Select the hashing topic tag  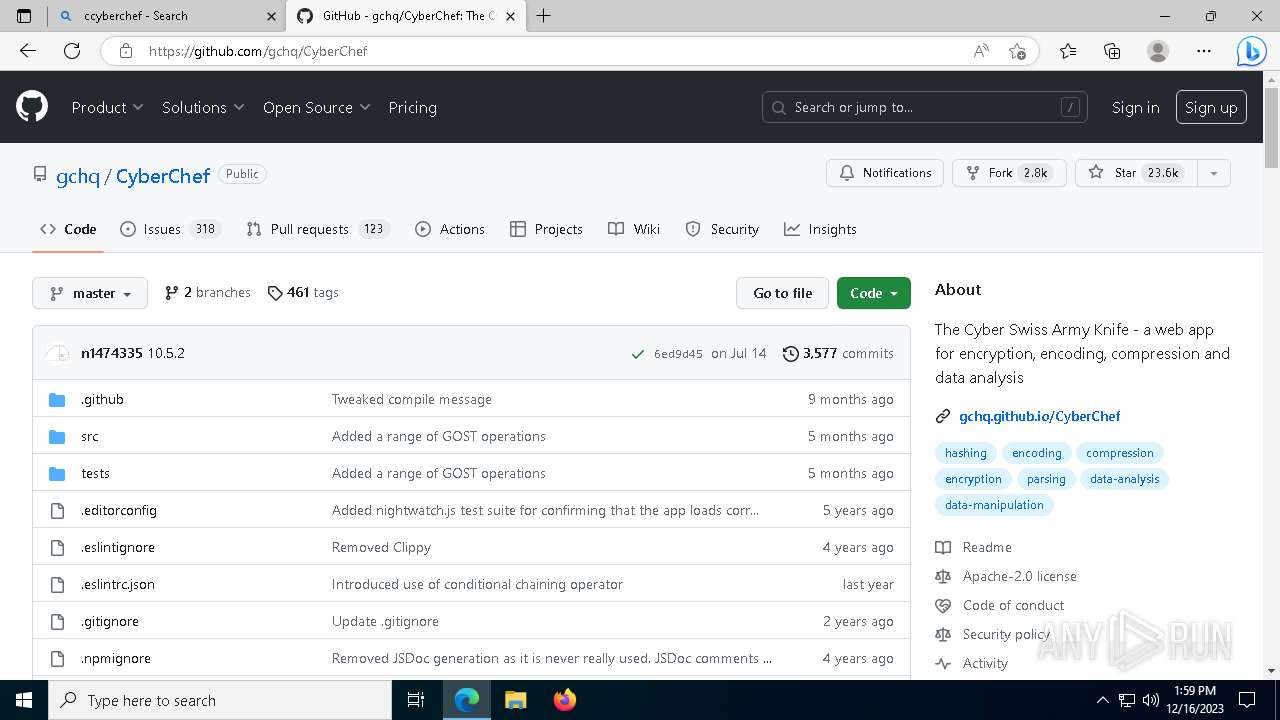click(x=966, y=453)
